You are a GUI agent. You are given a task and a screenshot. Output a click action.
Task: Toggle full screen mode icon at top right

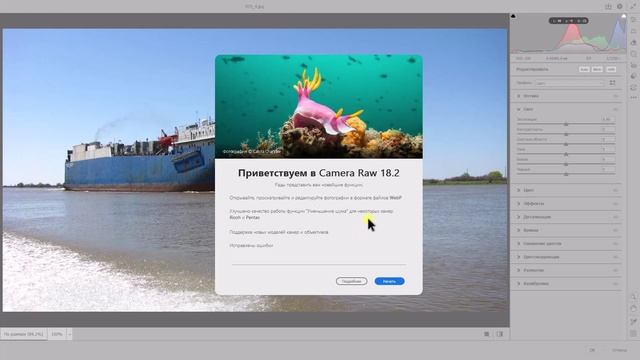point(633,7)
